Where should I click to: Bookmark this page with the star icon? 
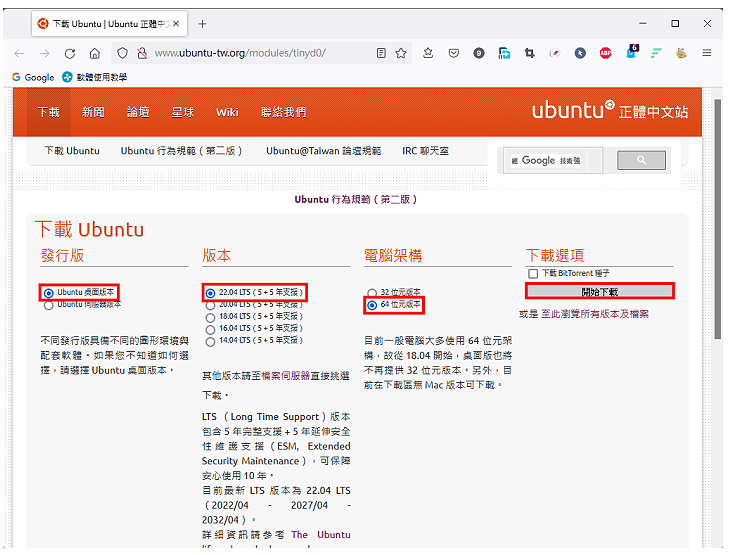click(x=401, y=53)
